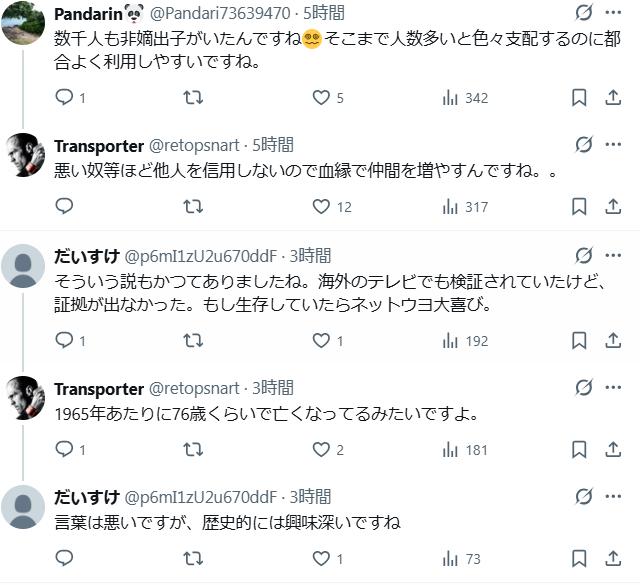Reply to Pandarin's tweet
Viewport: 640px width, 585px height.
click(x=64, y=98)
